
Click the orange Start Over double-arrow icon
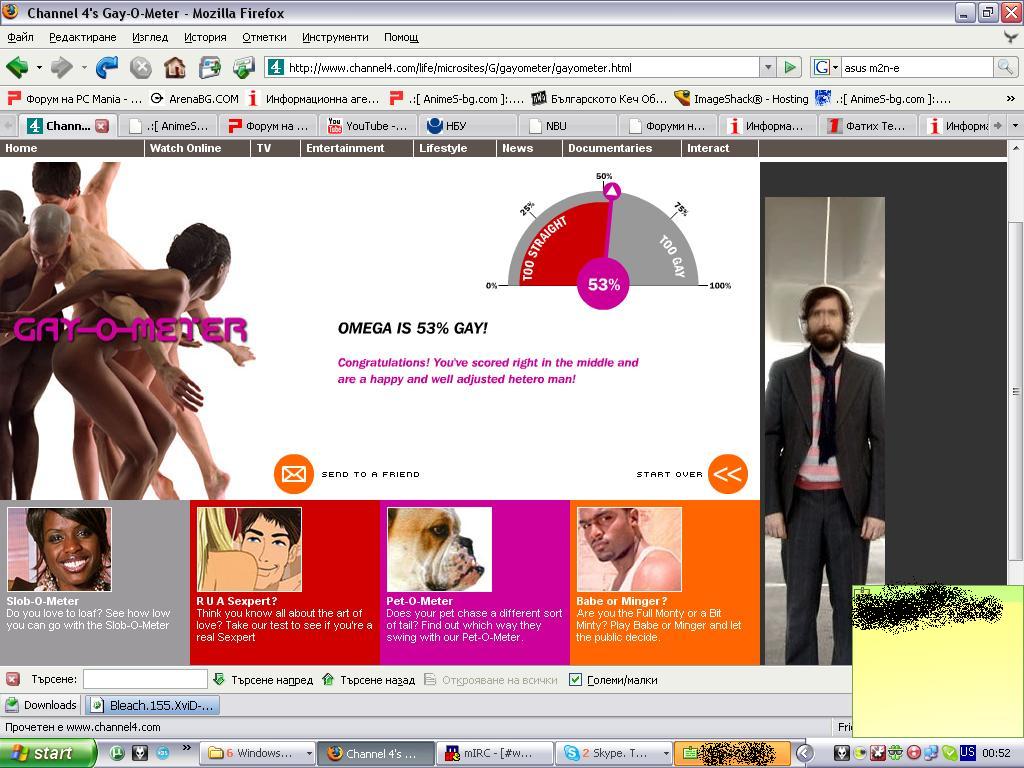728,474
